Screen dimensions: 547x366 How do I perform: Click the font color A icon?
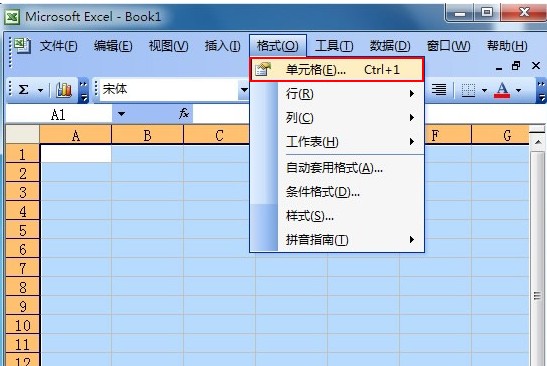[502, 90]
